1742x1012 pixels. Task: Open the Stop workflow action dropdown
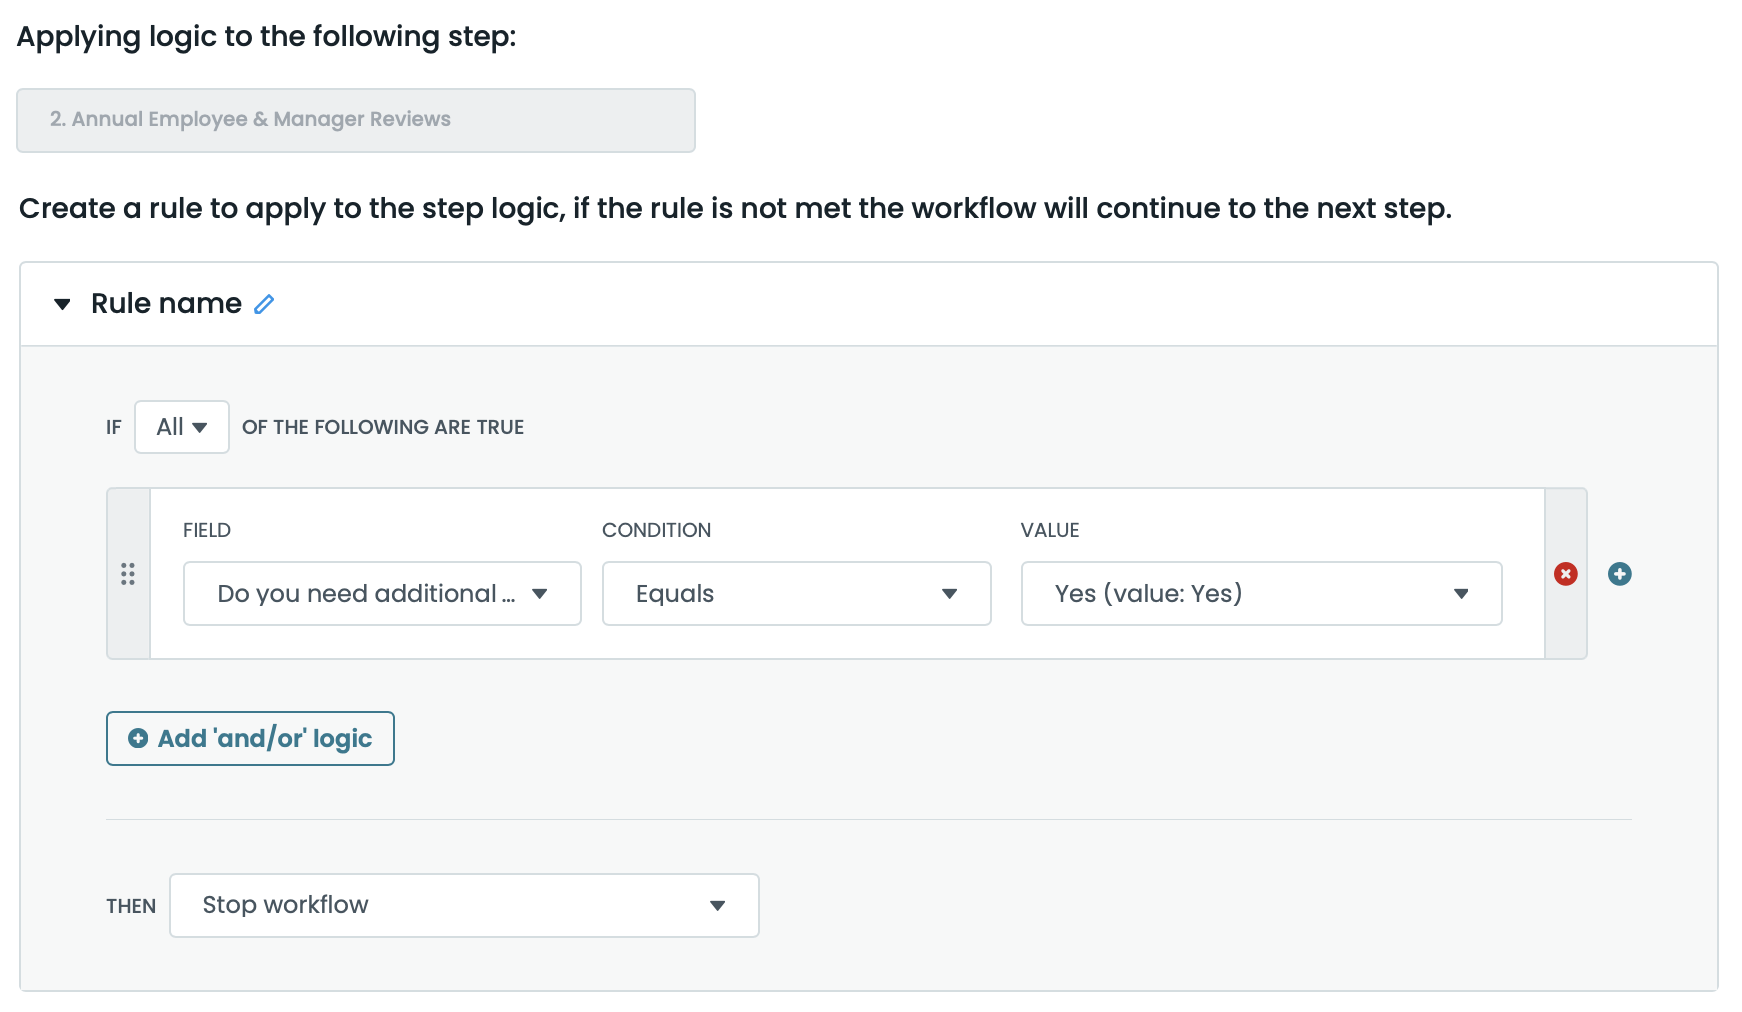463,906
